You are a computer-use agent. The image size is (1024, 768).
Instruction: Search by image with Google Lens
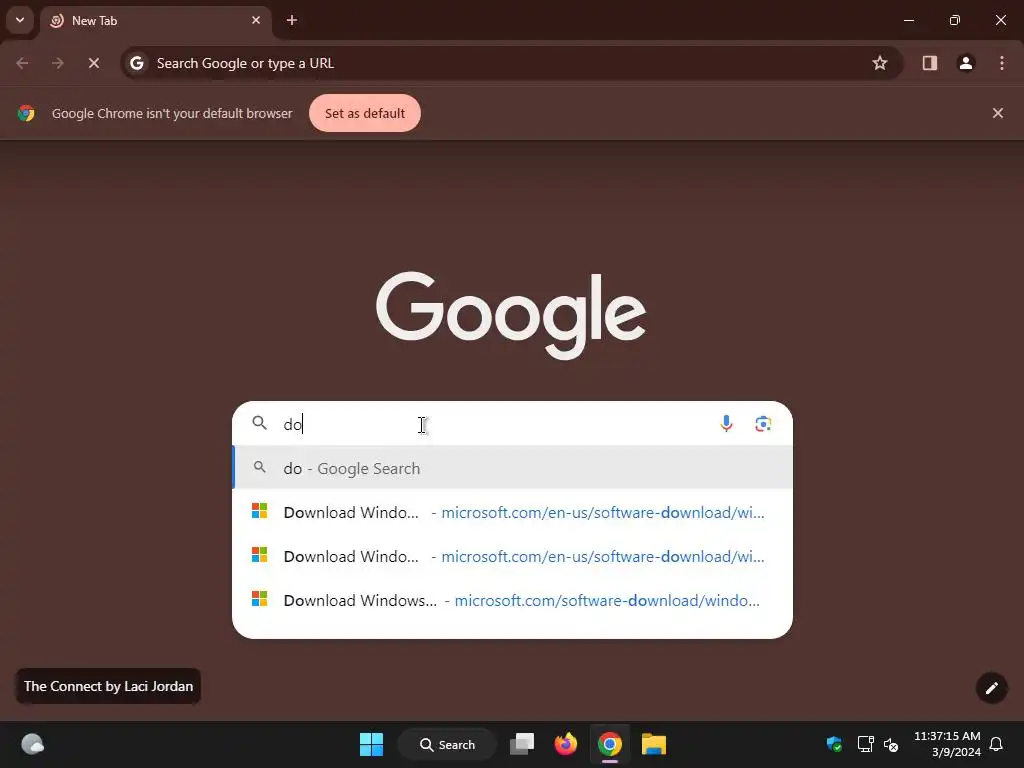(763, 424)
